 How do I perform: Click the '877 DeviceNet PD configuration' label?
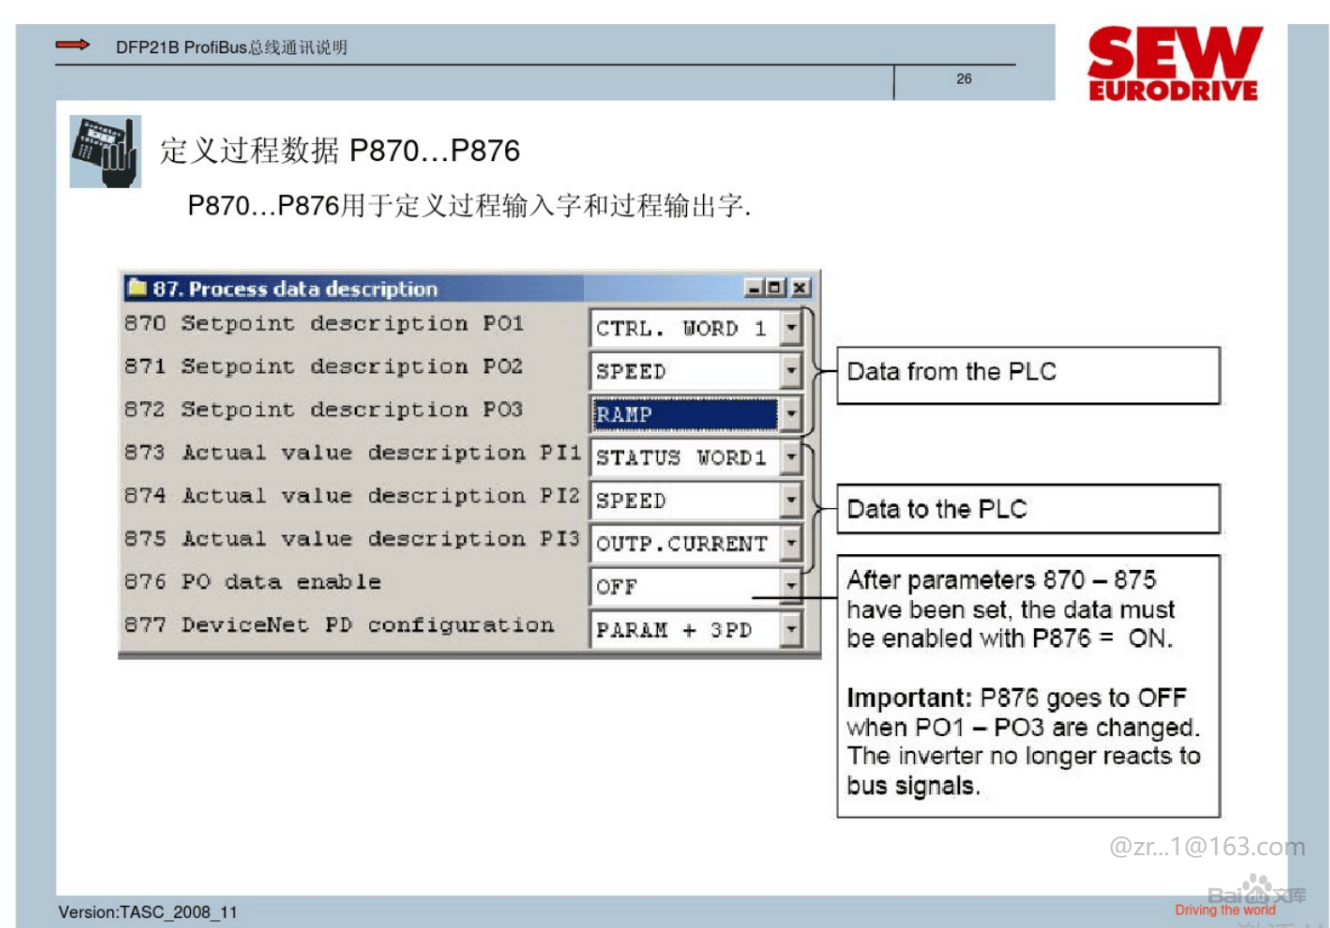[339, 625]
